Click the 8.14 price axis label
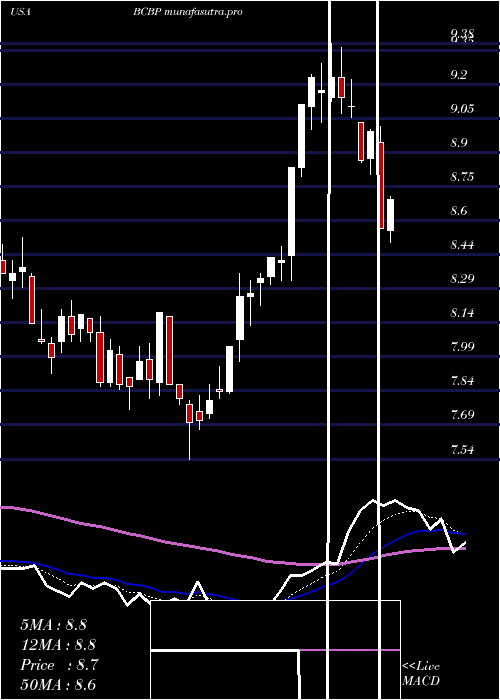 [x=462, y=312]
